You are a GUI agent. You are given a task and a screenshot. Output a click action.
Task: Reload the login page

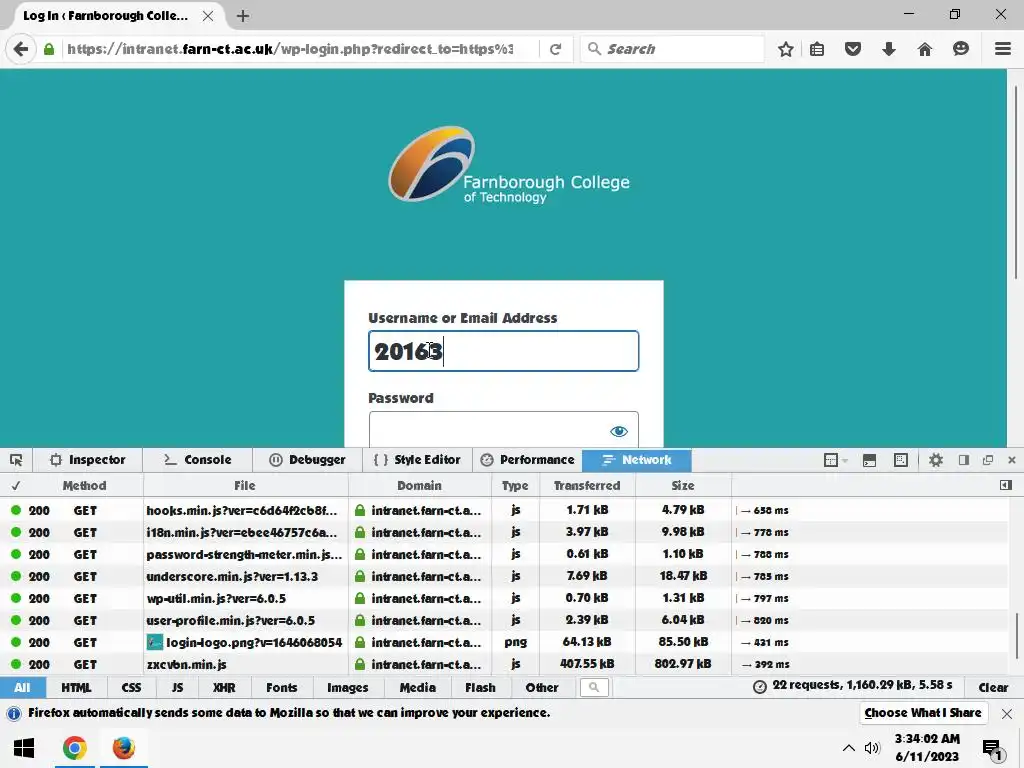point(555,49)
